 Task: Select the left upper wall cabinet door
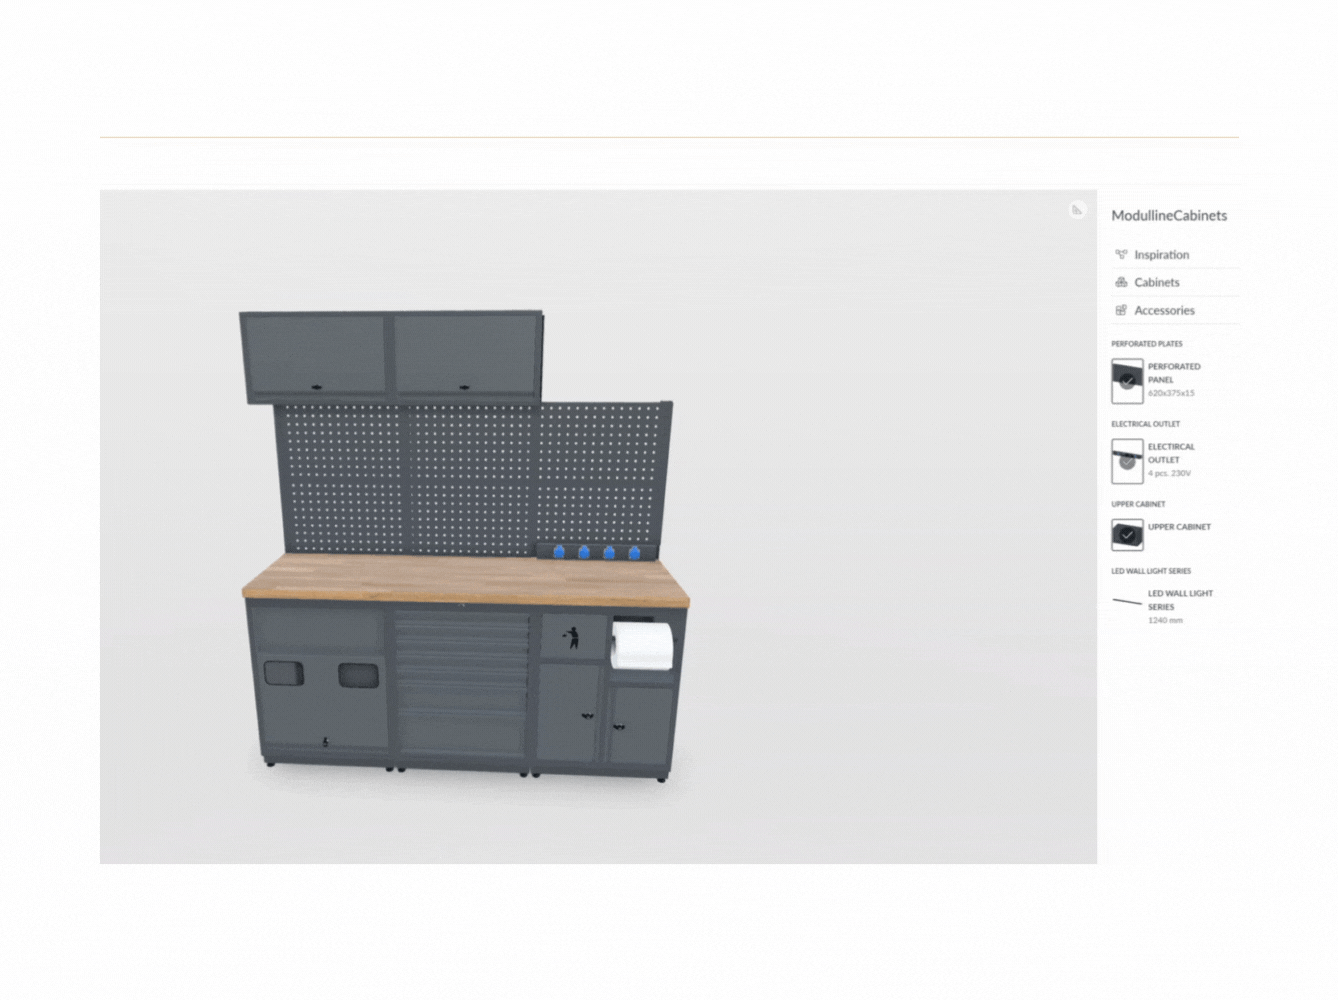pyautogui.click(x=314, y=355)
